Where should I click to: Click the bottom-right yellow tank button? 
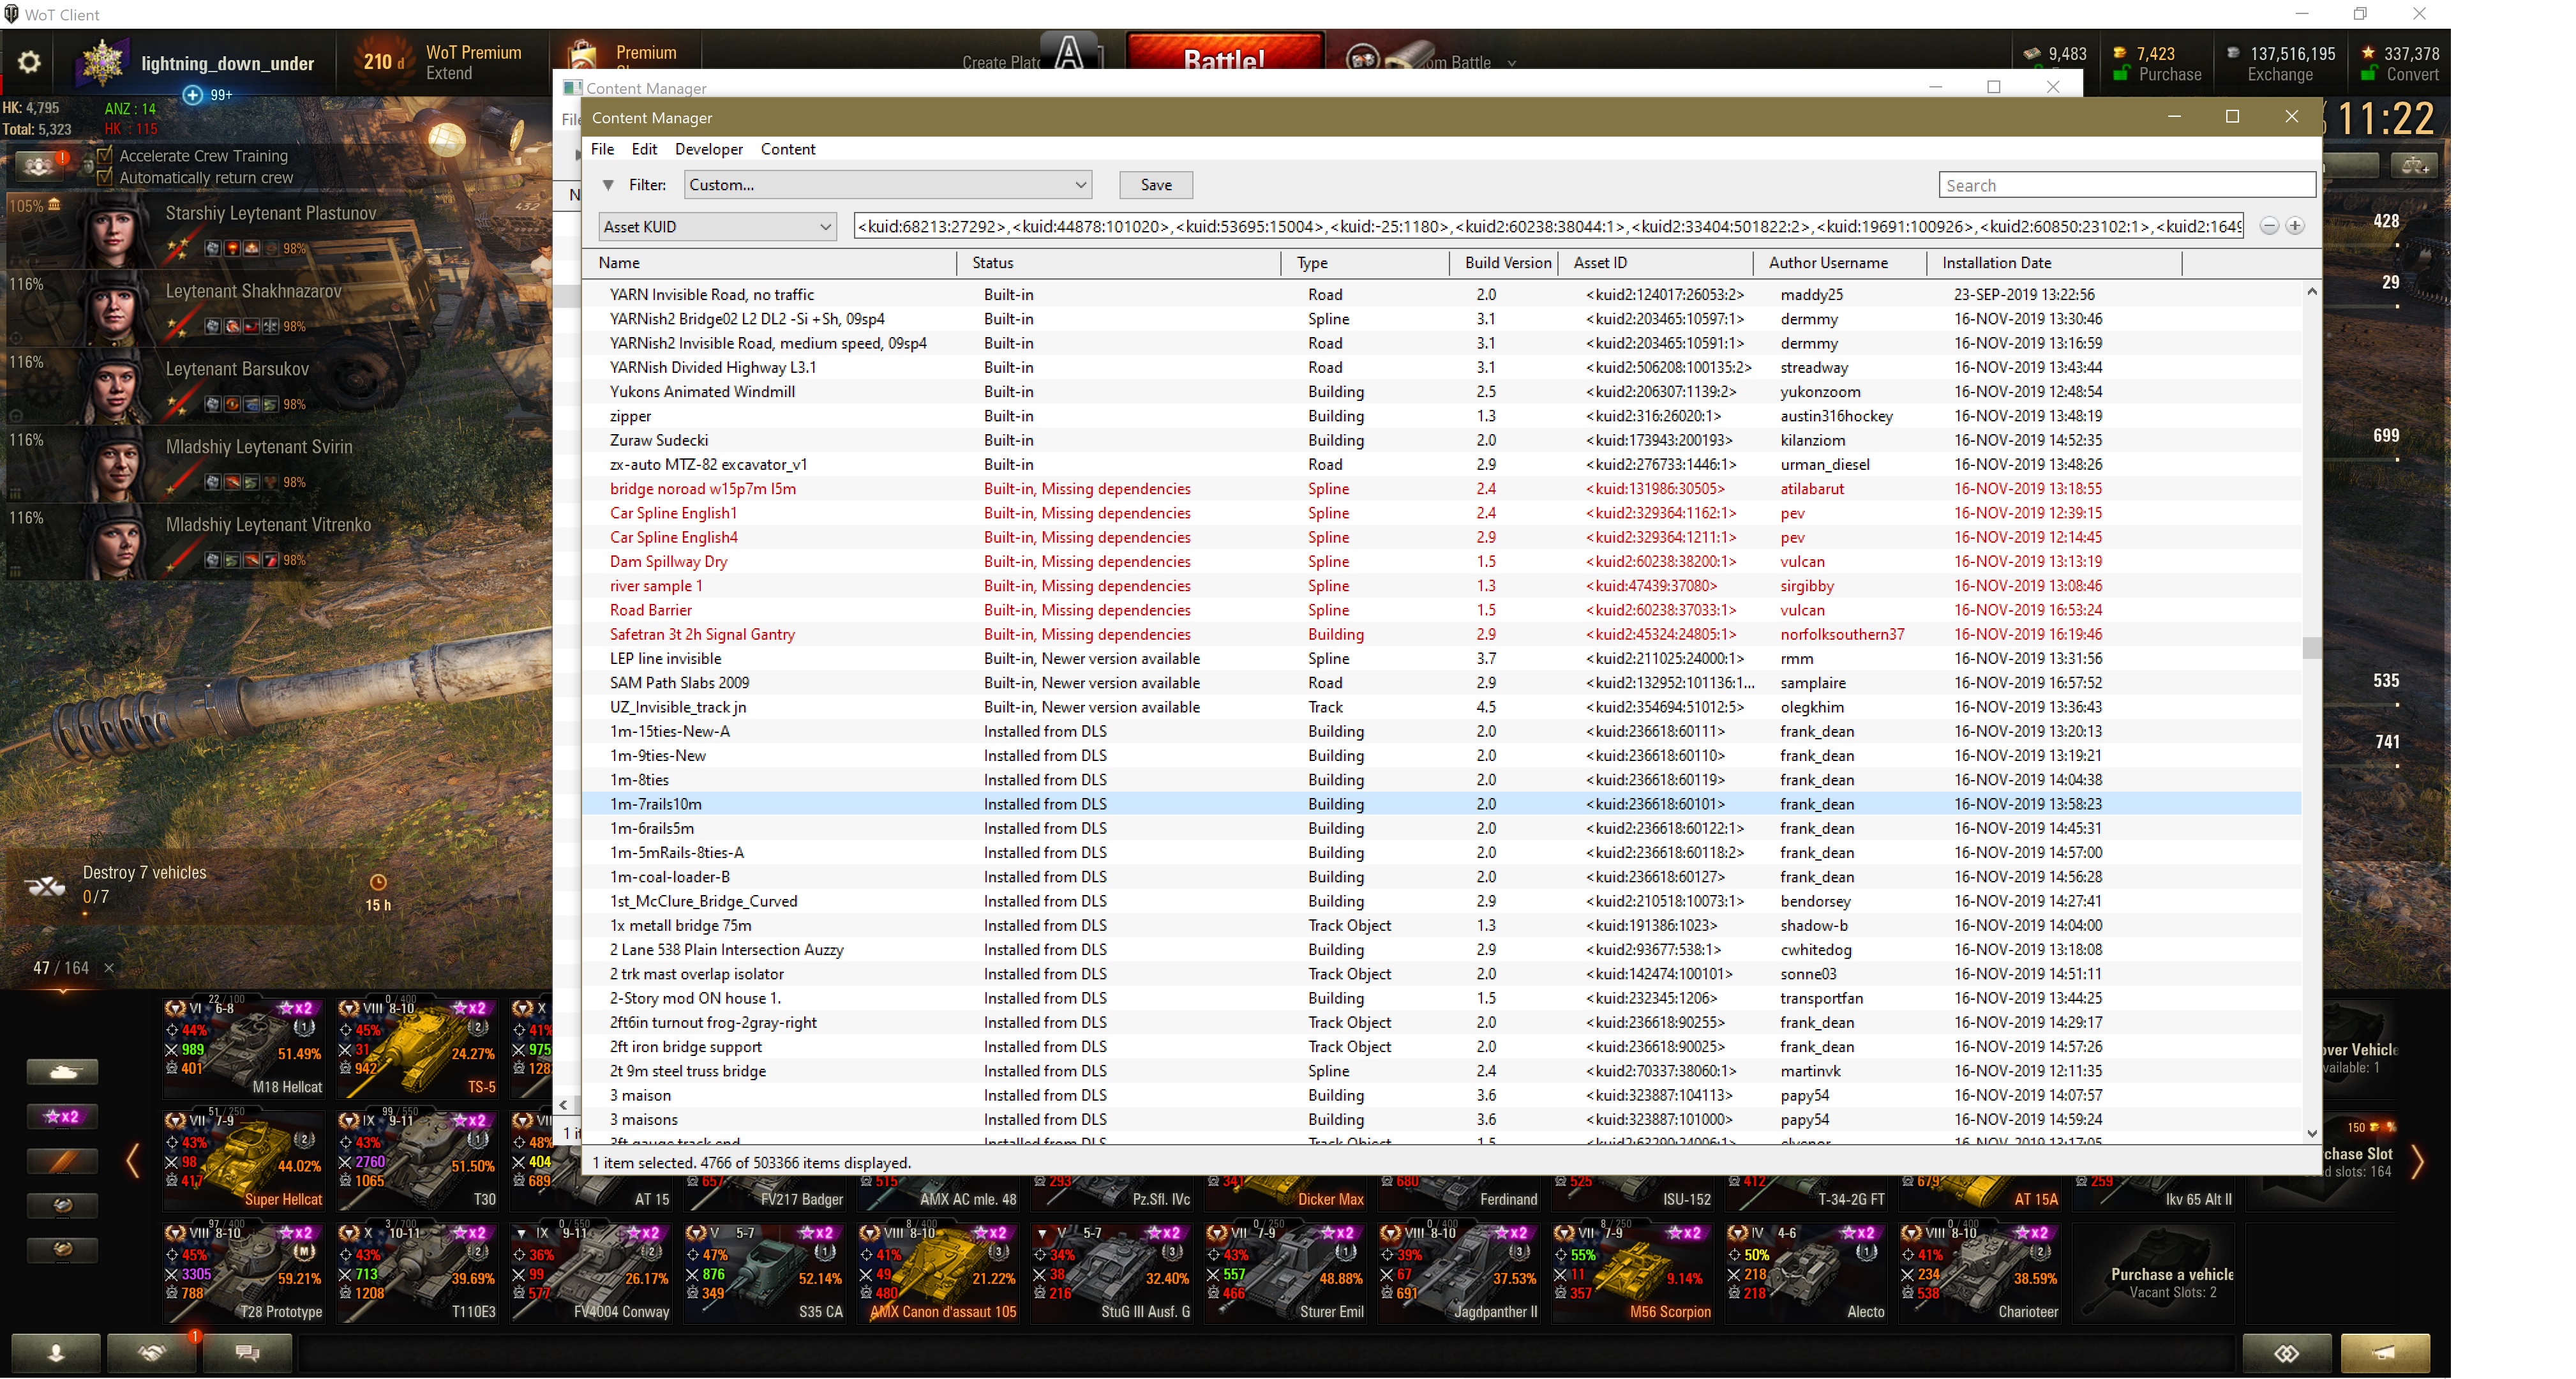click(x=2385, y=1353)
